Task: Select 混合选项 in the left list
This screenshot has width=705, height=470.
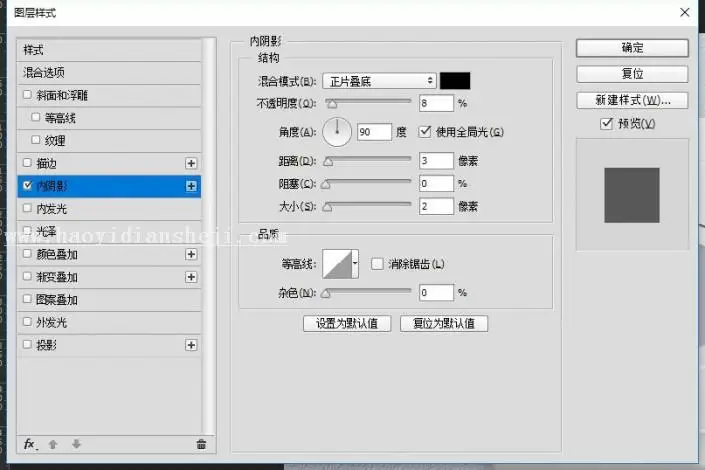Action: pos(109,72)
